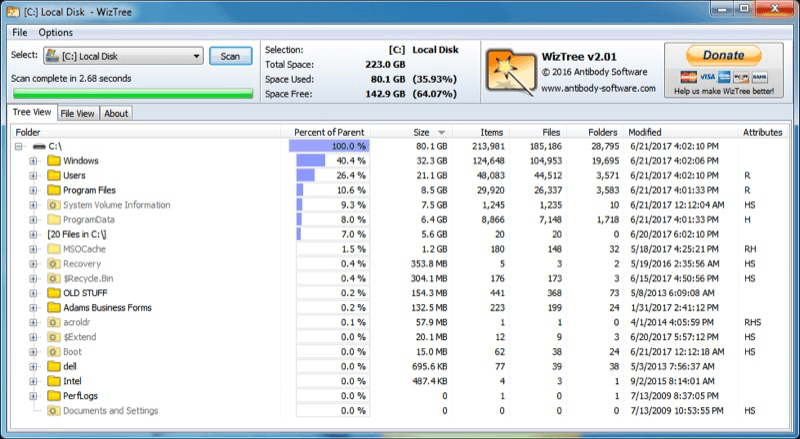This screenshot has height=439, width=800.
Task: Click the PerfLogs folder icon
Action: tap(54, 396)
